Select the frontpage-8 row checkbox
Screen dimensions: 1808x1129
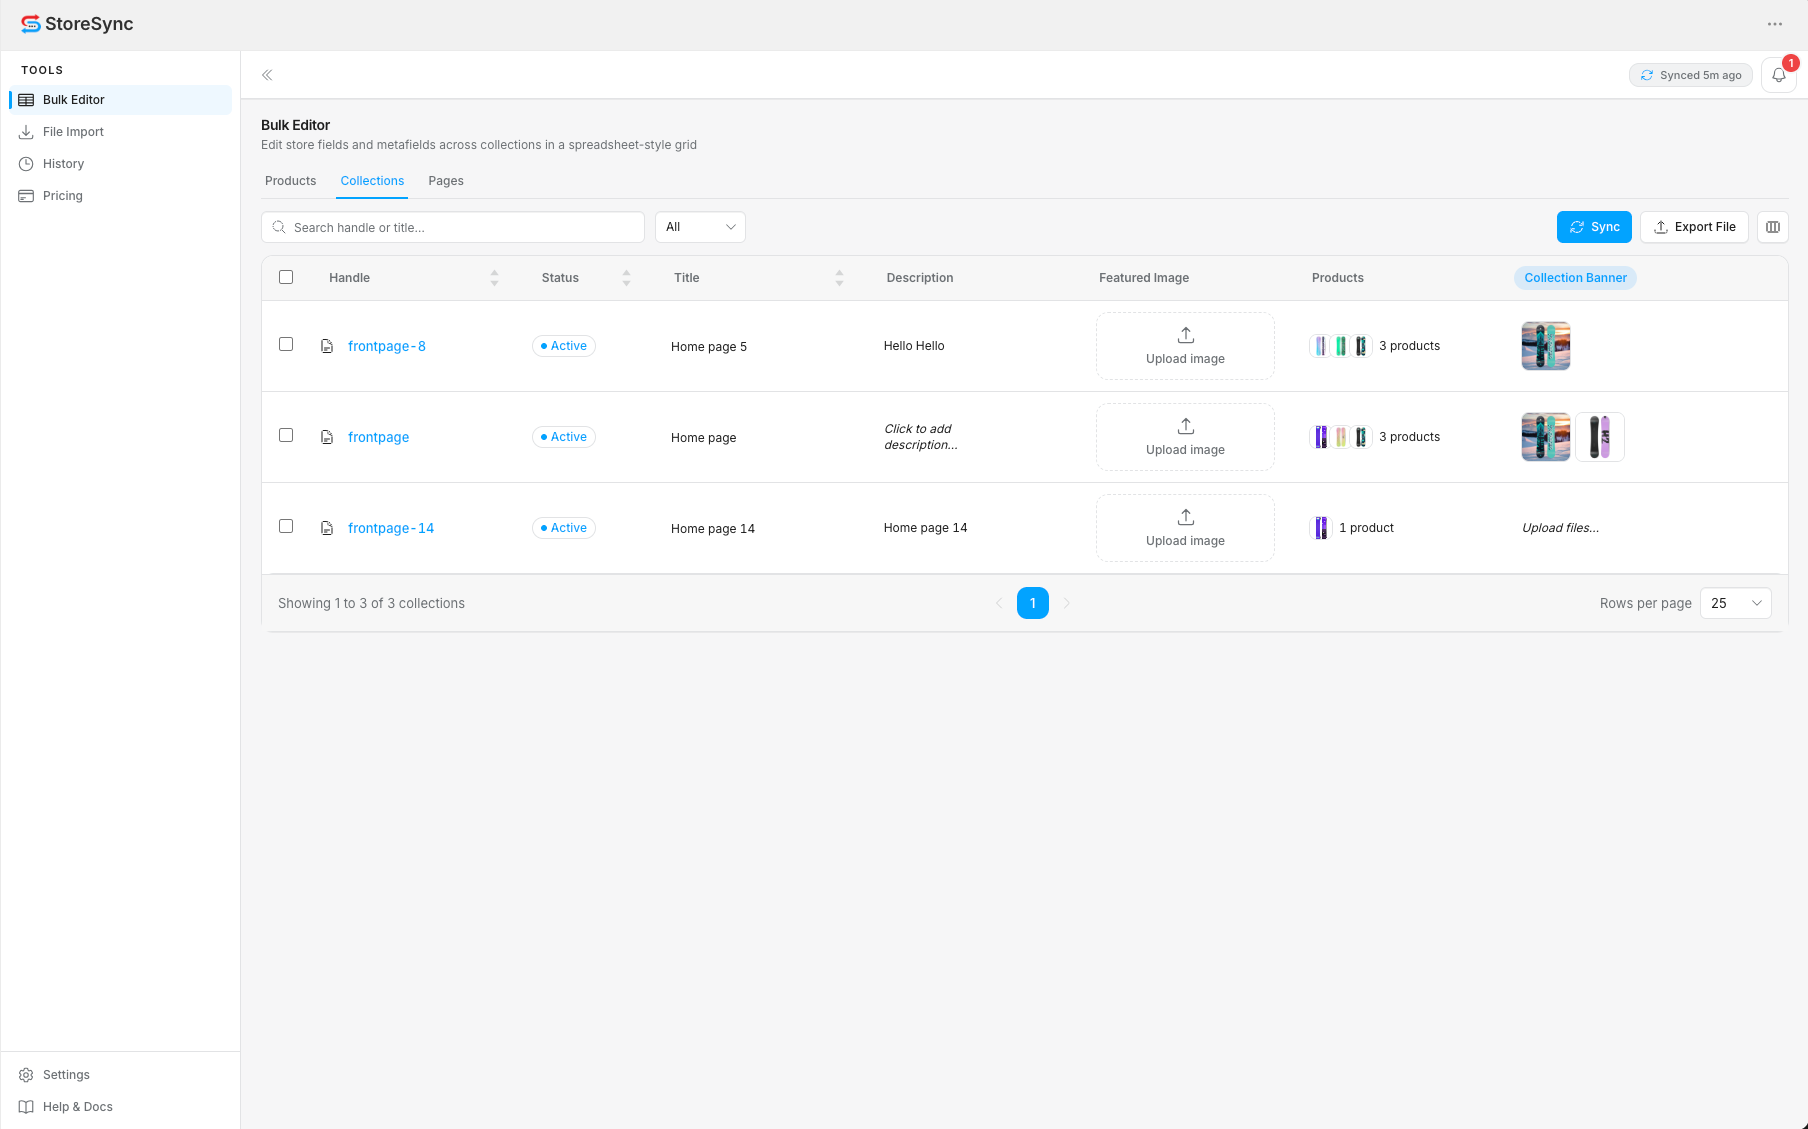[x=286, y=344]
